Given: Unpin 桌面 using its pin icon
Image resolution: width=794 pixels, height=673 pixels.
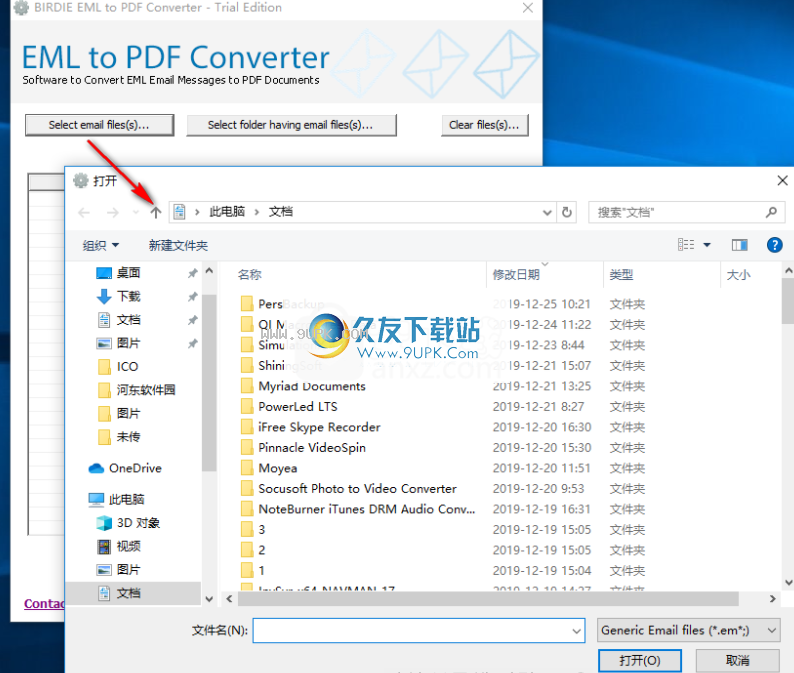Looking at the screenshot, I should point(192,273).
